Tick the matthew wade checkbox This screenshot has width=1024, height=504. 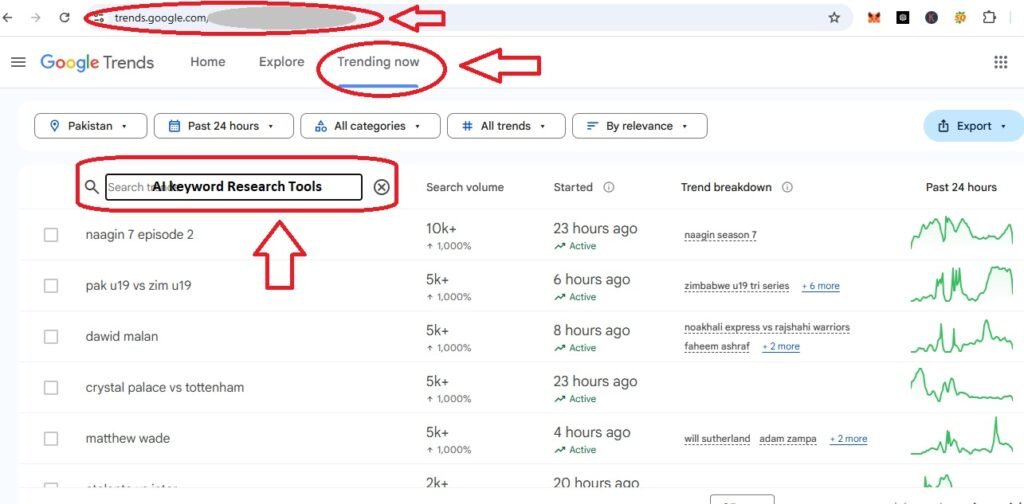tap(51, 438)
